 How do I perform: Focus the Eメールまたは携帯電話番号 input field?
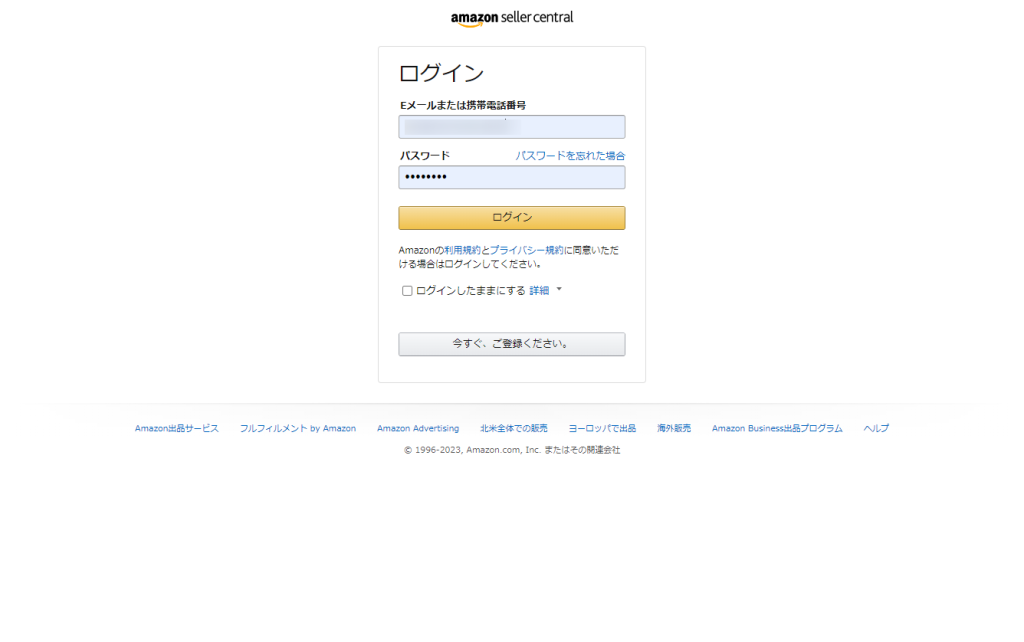pyautogui.click(x=511, y=127)
